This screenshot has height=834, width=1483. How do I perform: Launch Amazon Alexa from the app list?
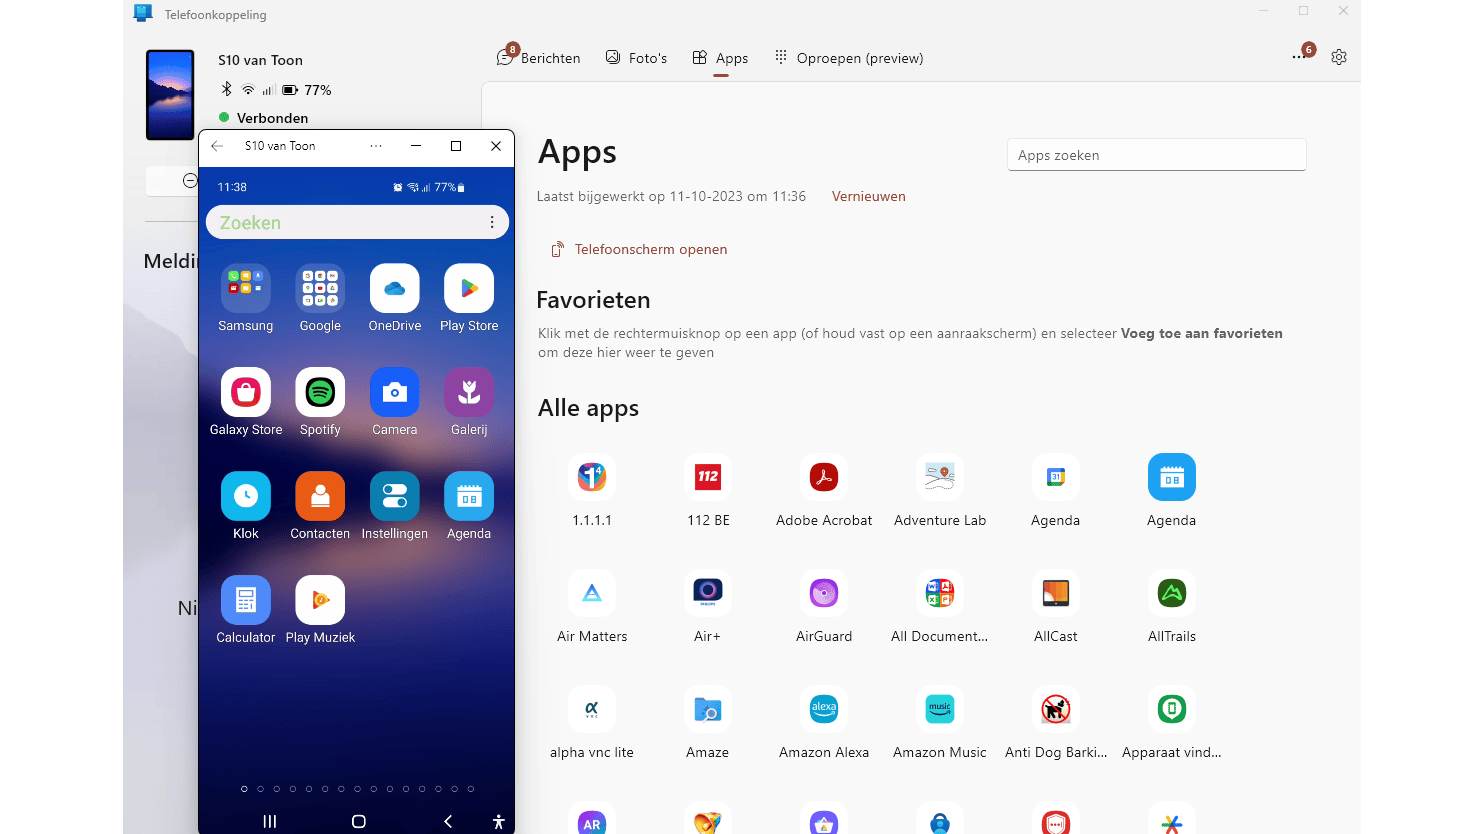824,710
